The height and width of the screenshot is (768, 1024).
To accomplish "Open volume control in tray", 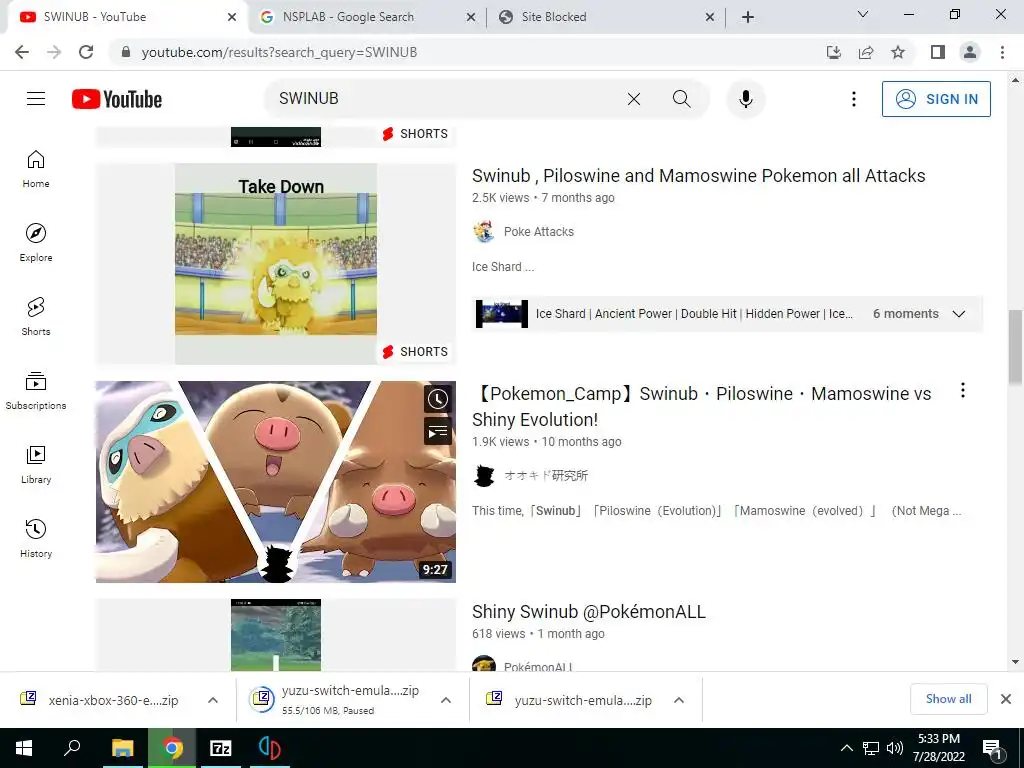I will click(x=895, y=748).
